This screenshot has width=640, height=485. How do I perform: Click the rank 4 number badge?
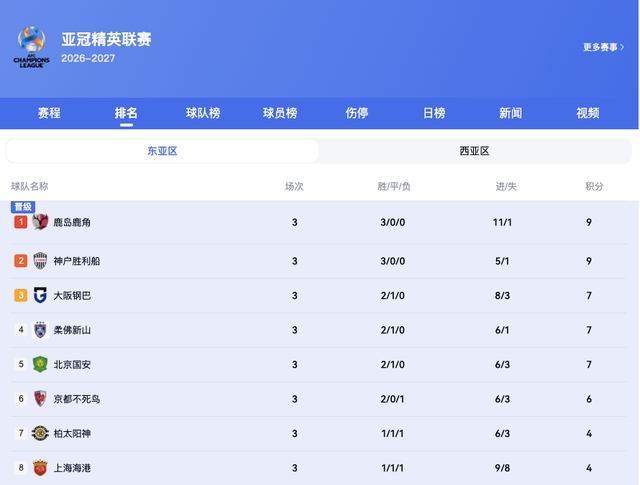(21, 329)
